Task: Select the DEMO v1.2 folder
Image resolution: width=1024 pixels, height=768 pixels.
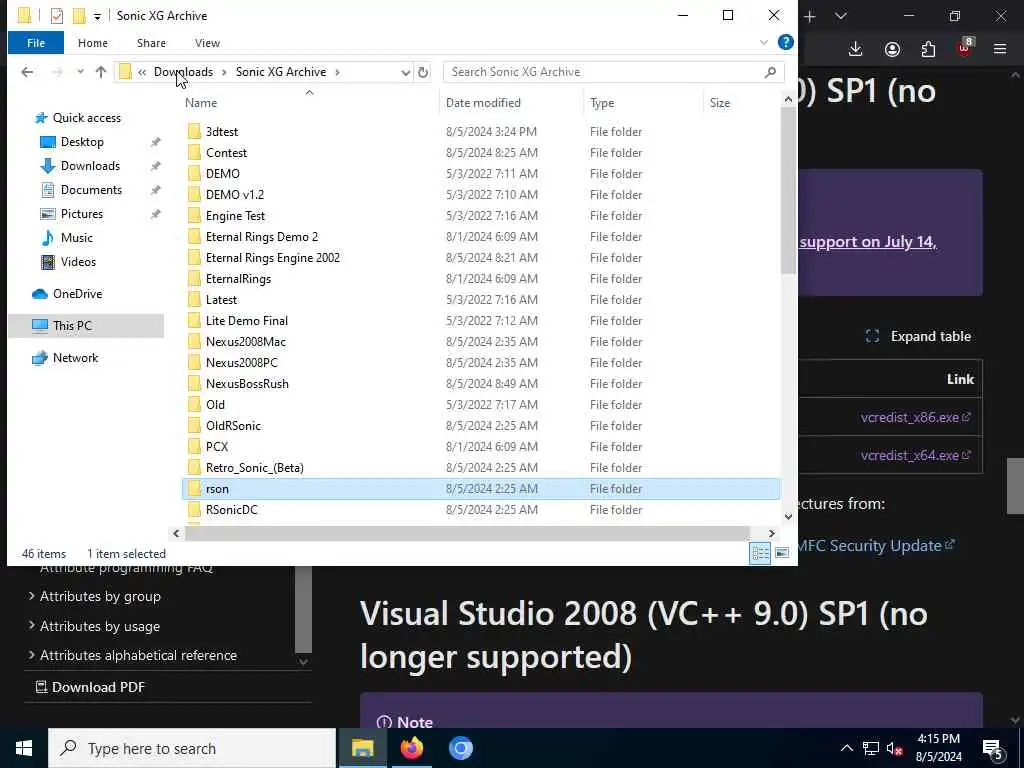Action: coord(234,195)
